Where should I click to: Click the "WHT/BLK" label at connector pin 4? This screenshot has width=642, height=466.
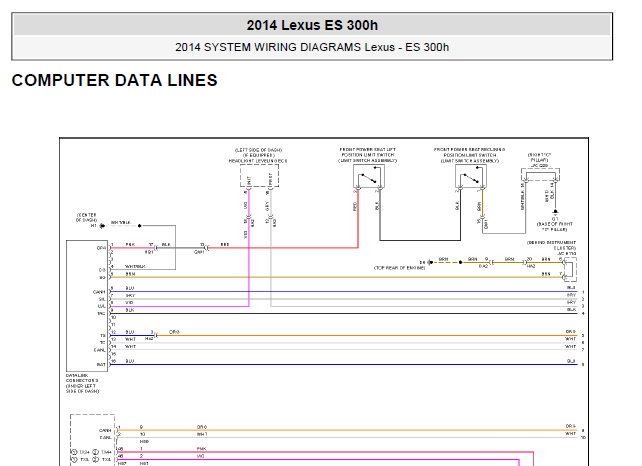click(135, 267)
